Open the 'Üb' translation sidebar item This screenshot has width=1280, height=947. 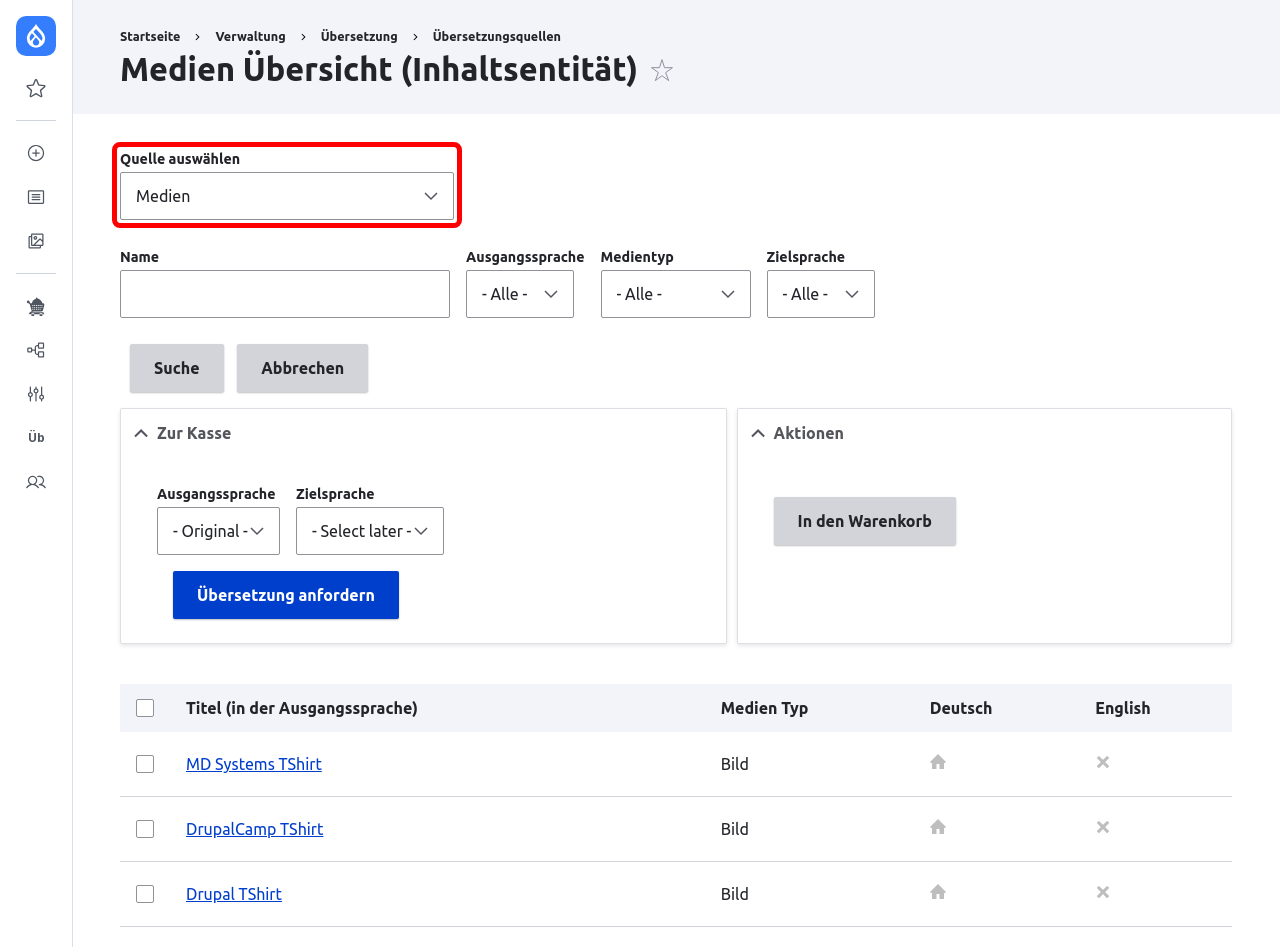(x=36, y=438)
